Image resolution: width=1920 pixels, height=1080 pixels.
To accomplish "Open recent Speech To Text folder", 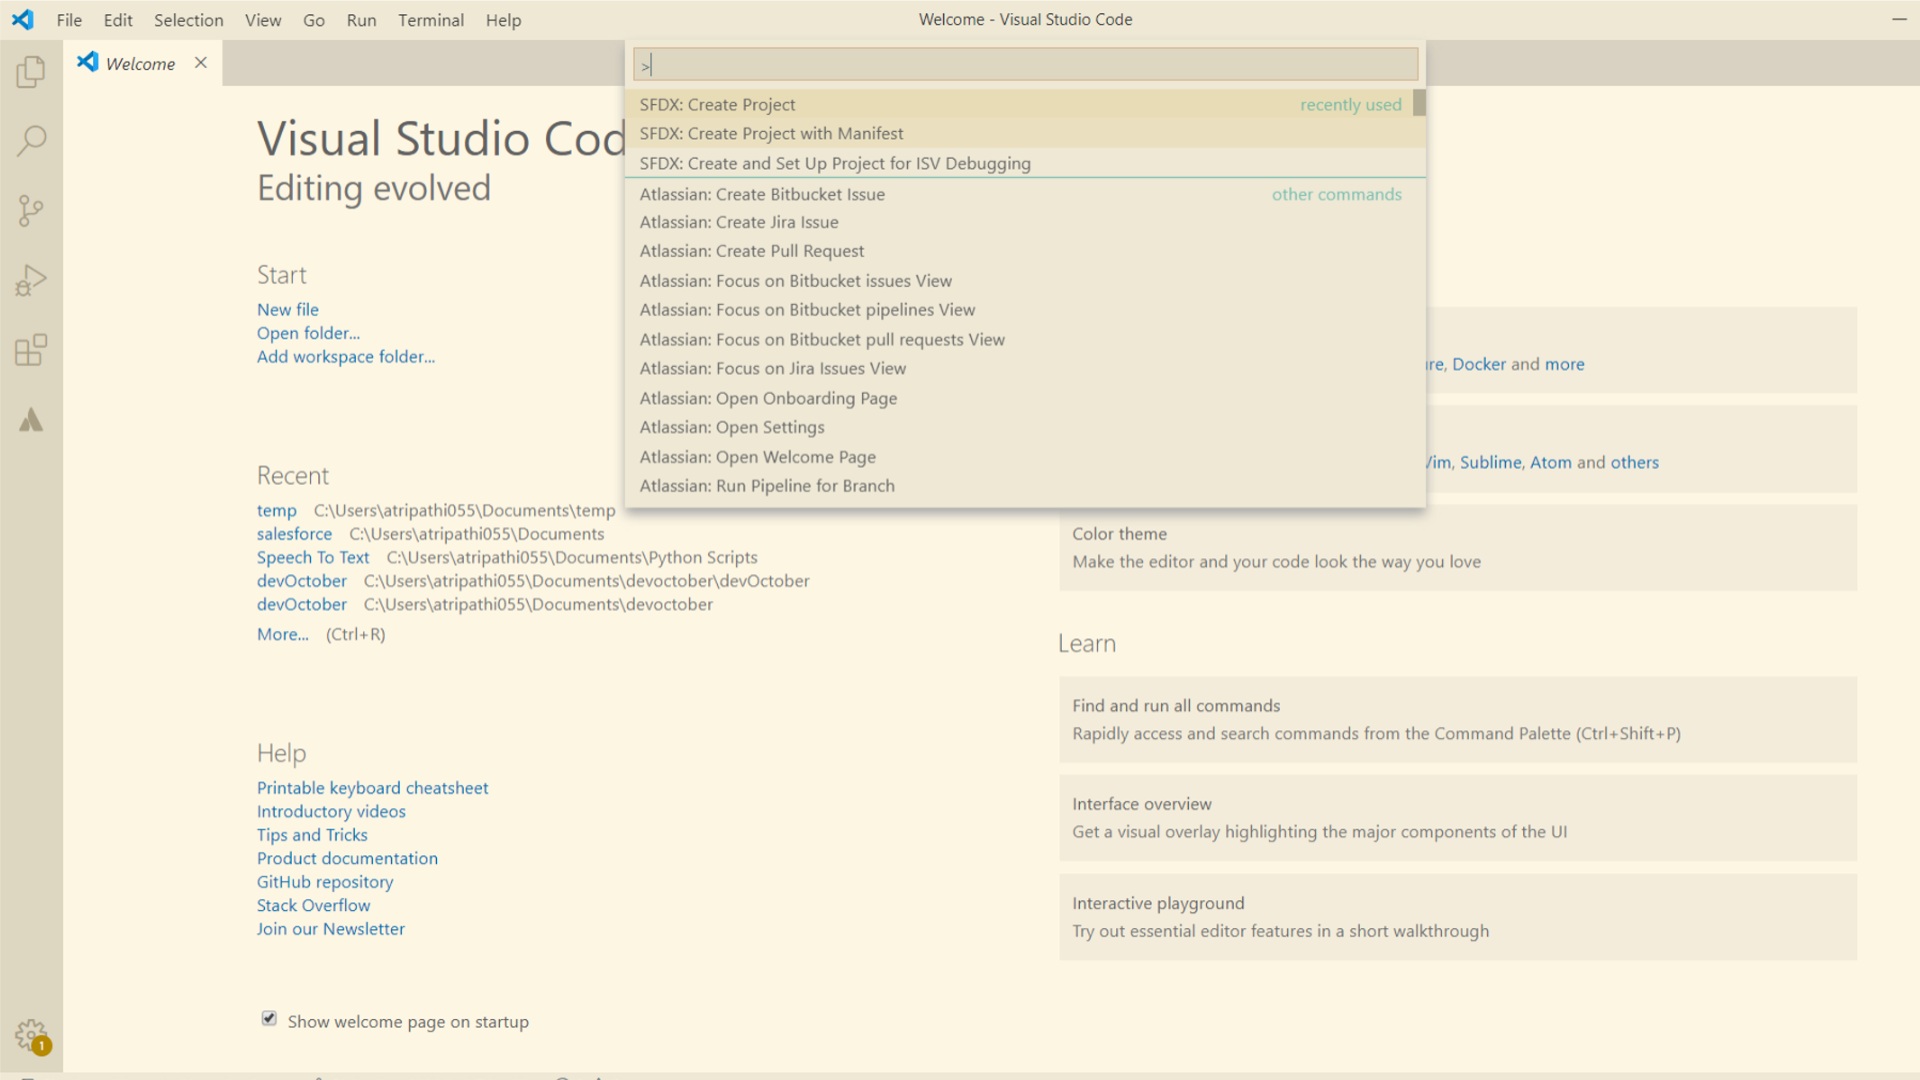I will pyautogui.click(x=313, y=557).
